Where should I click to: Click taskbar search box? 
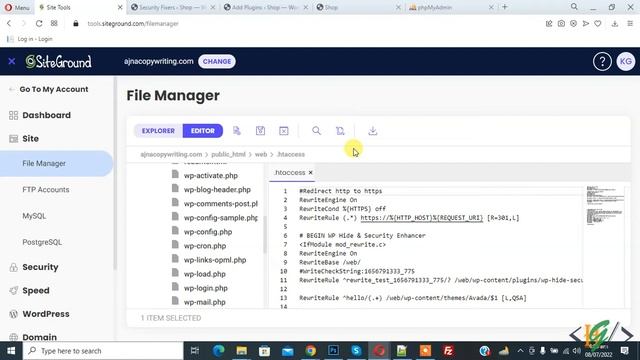(103, 351)
